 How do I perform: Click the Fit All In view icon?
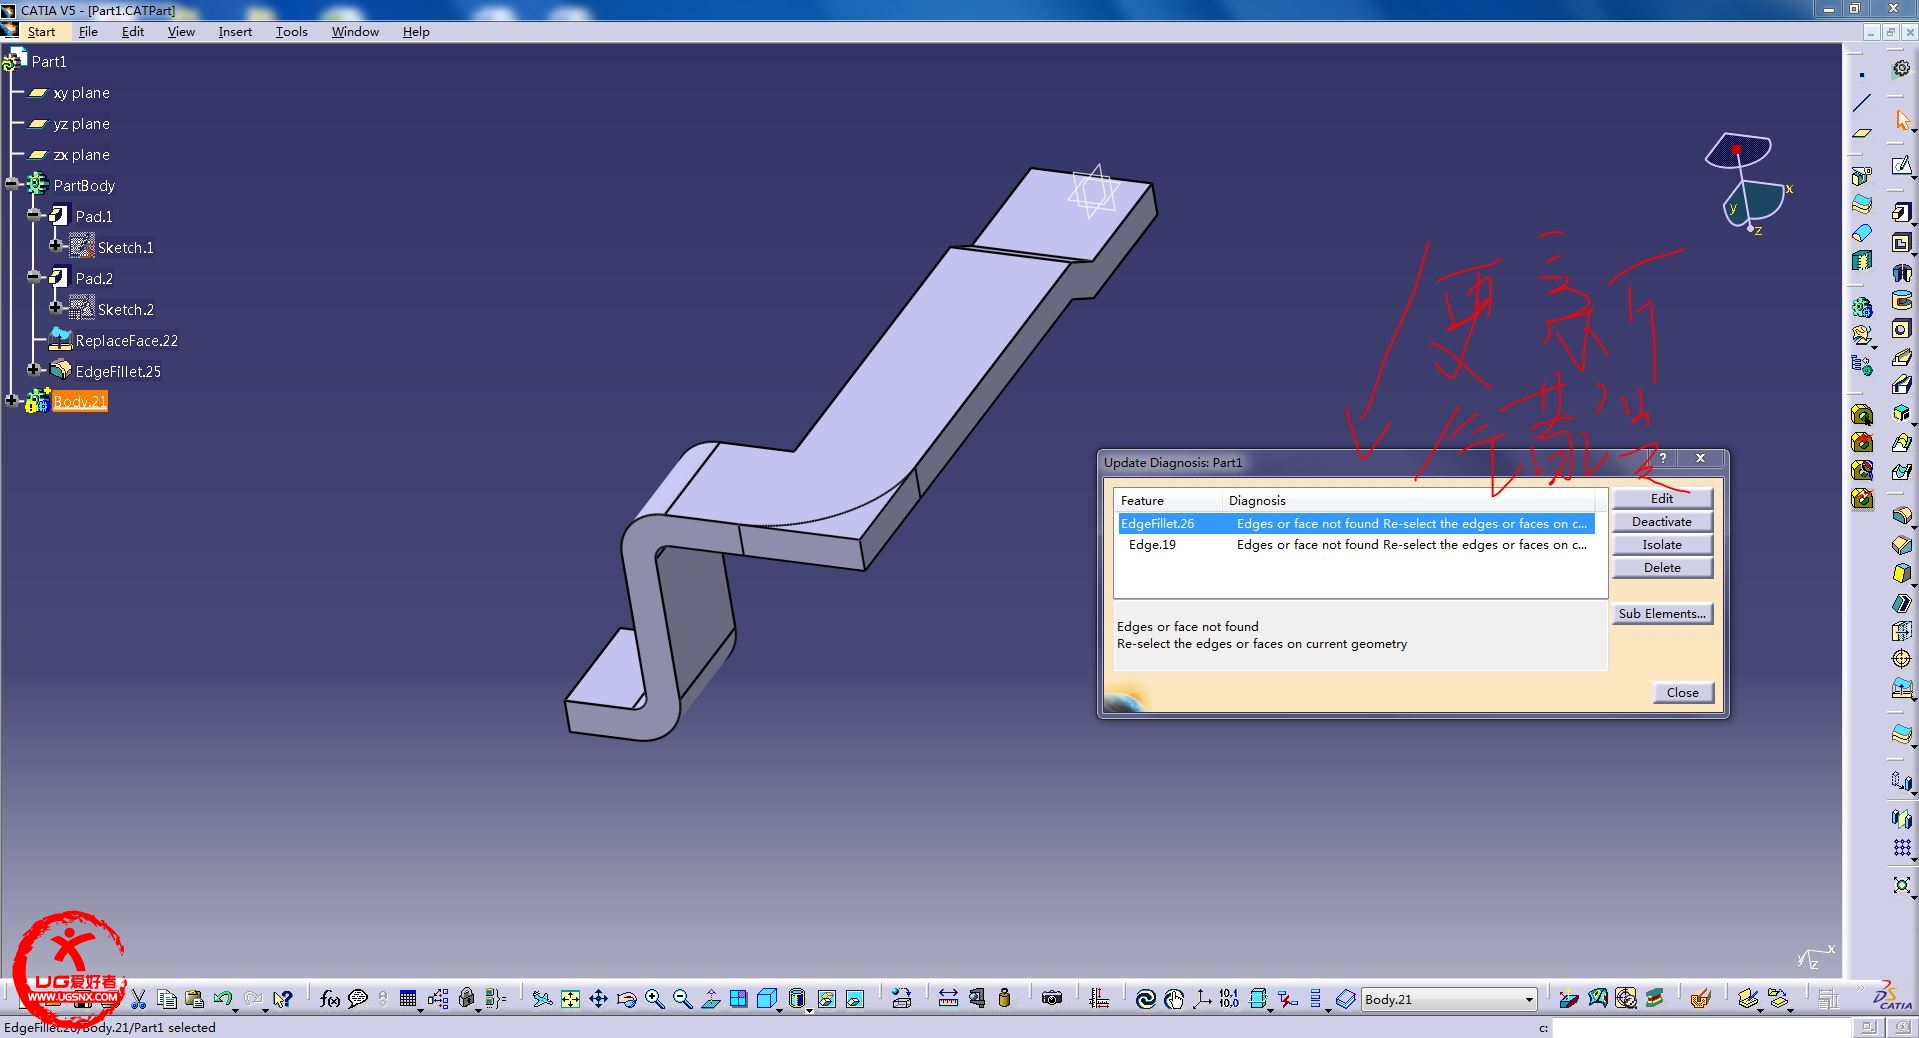[x=570, y=999]
